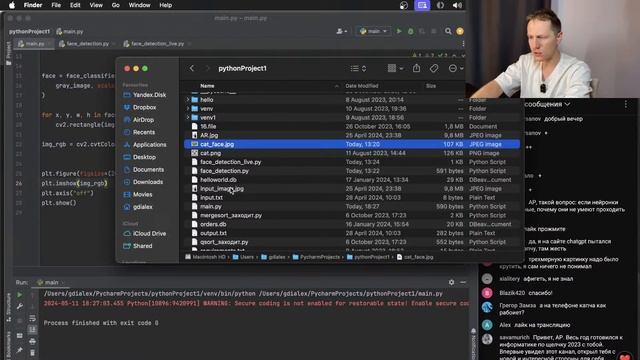Click the Finder Share icon
This screenshot has width=640, height=360.
(x=416, y=68)
